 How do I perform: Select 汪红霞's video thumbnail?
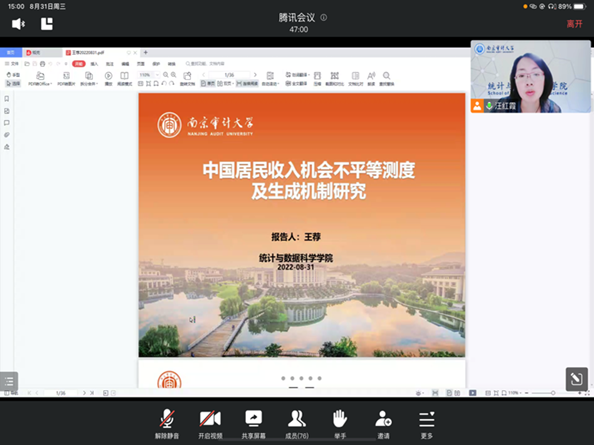(x=530, y=77)
